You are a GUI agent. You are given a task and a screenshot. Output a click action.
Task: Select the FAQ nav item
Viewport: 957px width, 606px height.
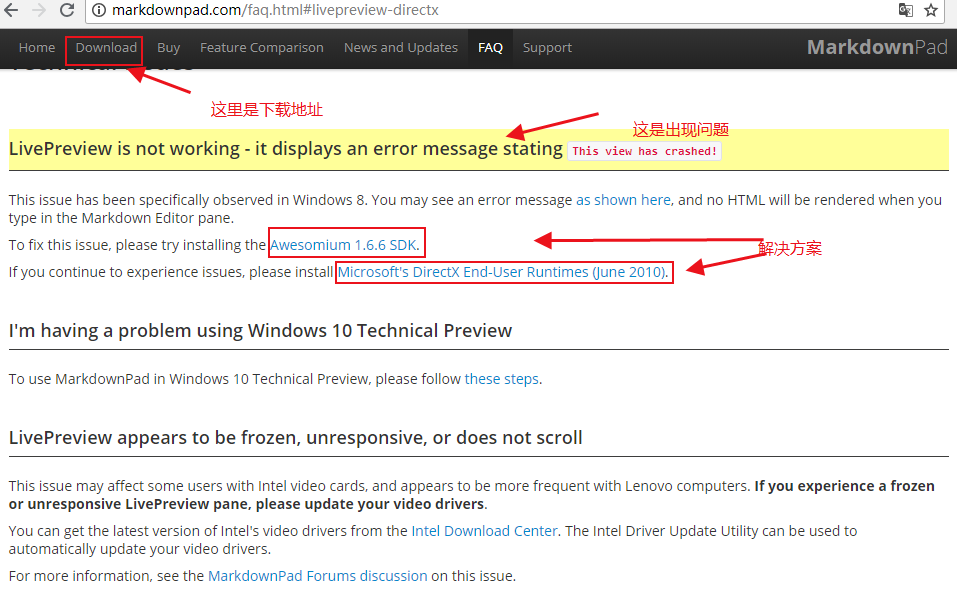[490, 48]
